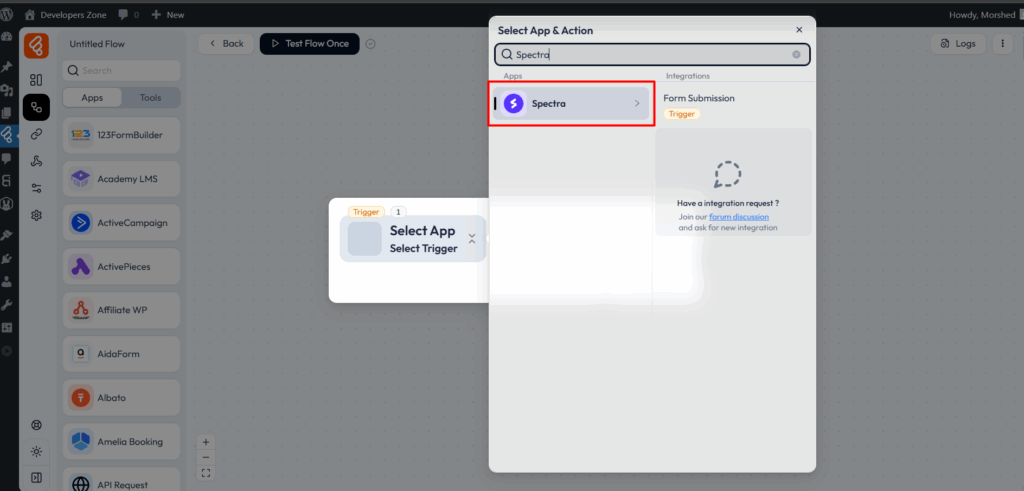Open the Flows icon in sidebar
The width and height of the screenshot is (1024, 491).
[36, 107]
